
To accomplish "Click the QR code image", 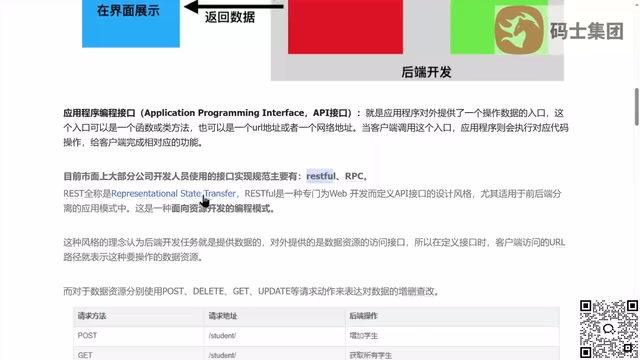I will click(609, 329).
